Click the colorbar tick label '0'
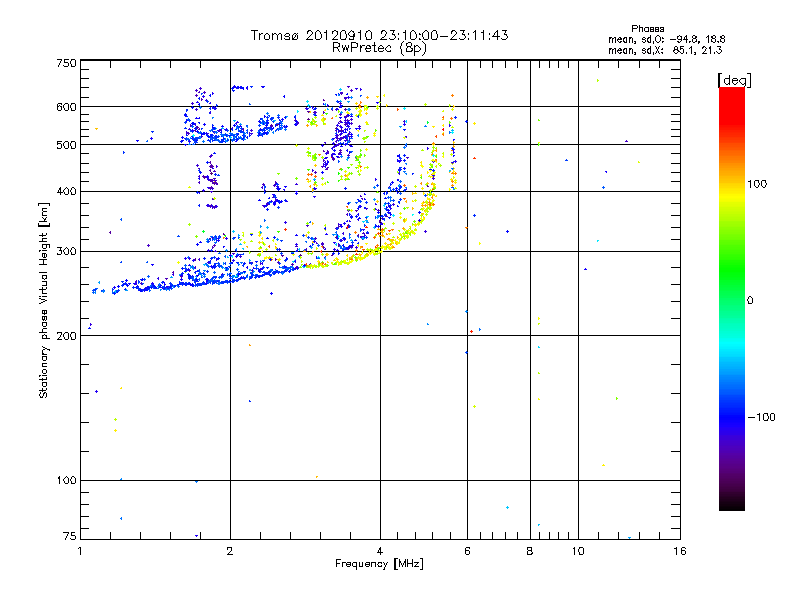 749,301
